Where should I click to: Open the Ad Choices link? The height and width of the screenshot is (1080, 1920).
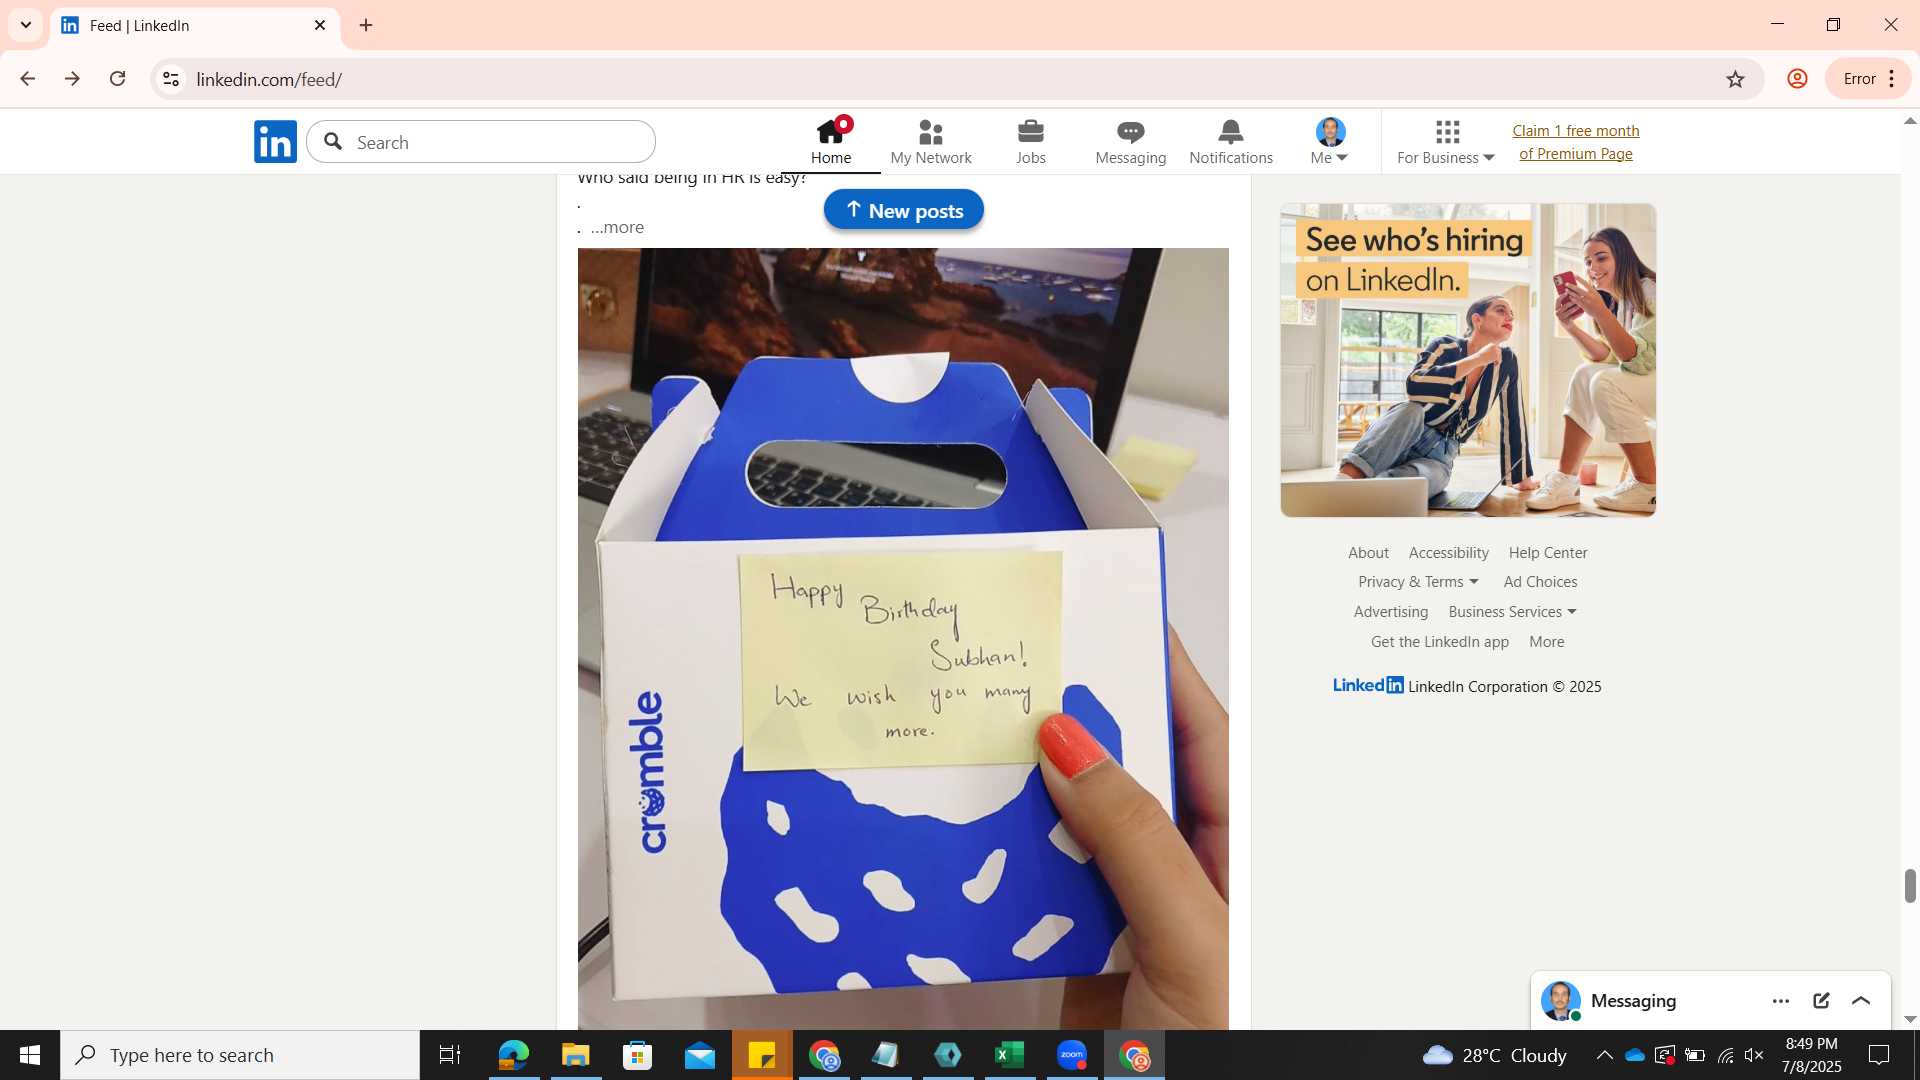pos(1540,582)
